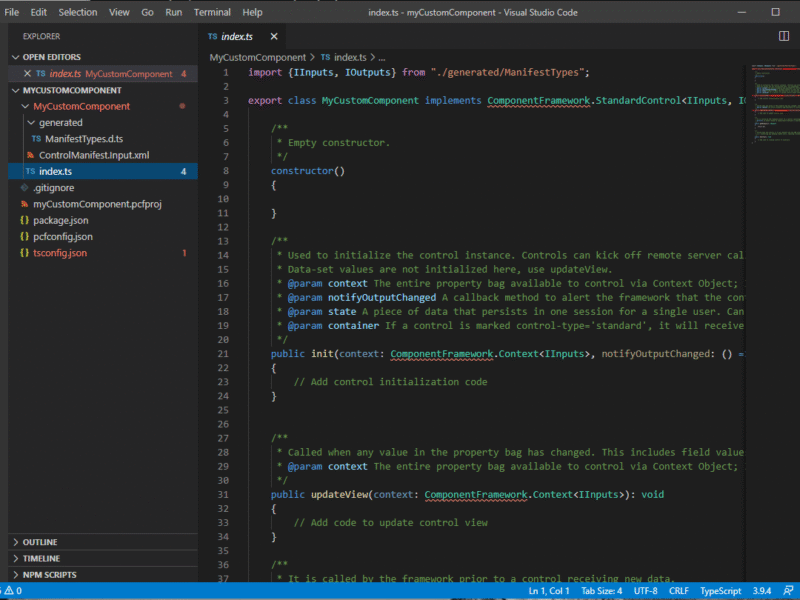Open ControlManifest.Input.xml file
This screenshot has height=600, width=800.
[94, 155]
